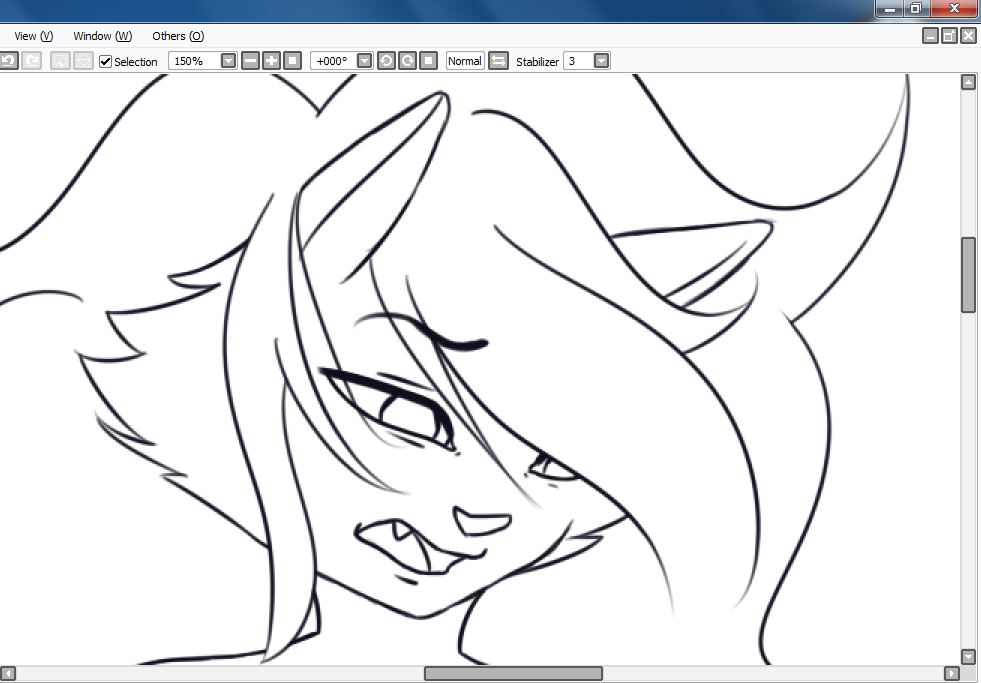Toggle the Selection checkbox

106,62
